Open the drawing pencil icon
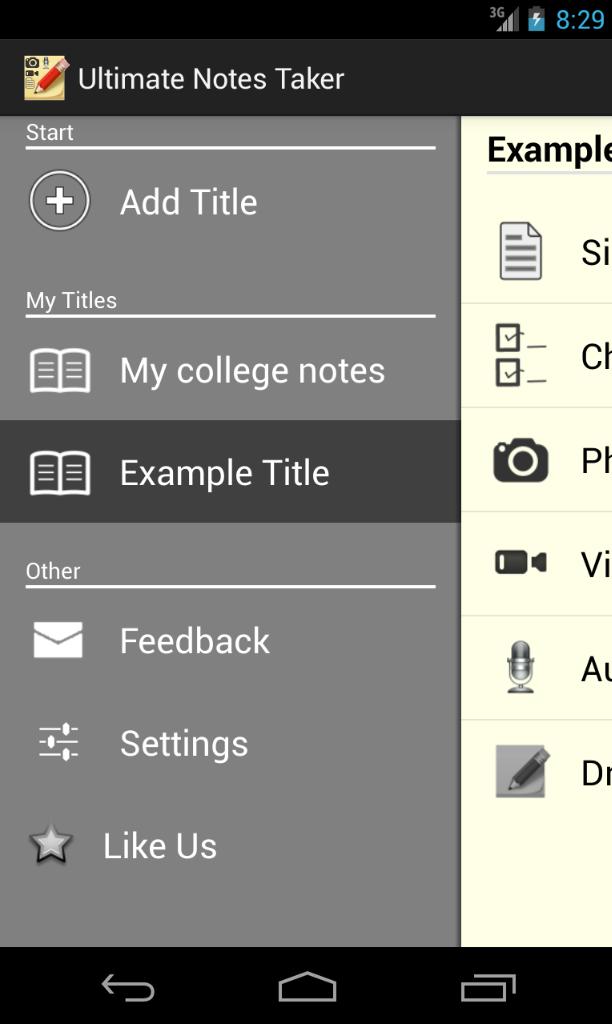 pos(519,770)
